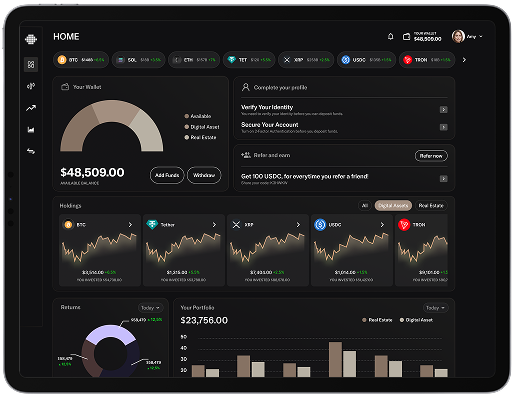
Task: Open the third sidebar icon below the logo
Action: click(31, 86)
